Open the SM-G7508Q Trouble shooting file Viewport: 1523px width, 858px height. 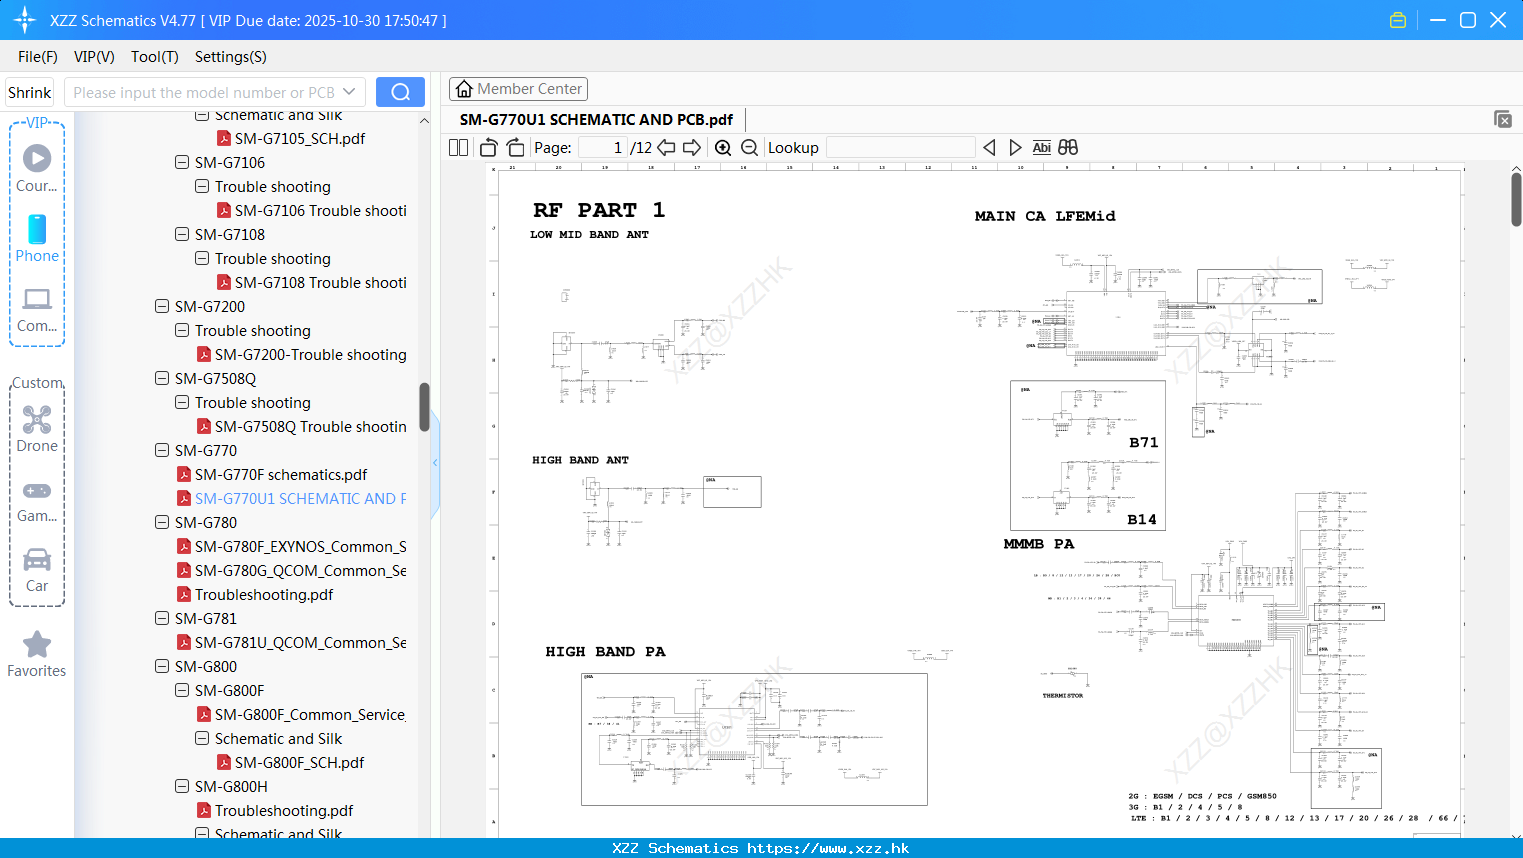point(301,426)
